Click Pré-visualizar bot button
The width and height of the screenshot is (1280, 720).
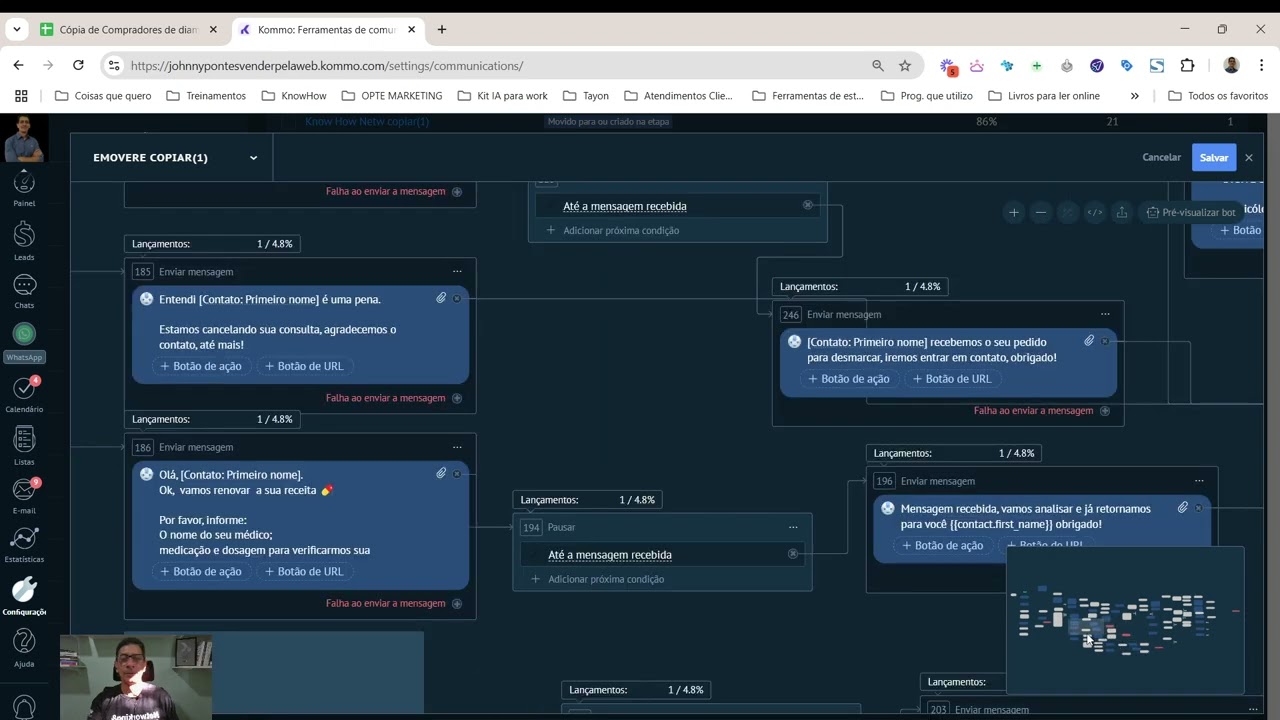[1191, 212]
